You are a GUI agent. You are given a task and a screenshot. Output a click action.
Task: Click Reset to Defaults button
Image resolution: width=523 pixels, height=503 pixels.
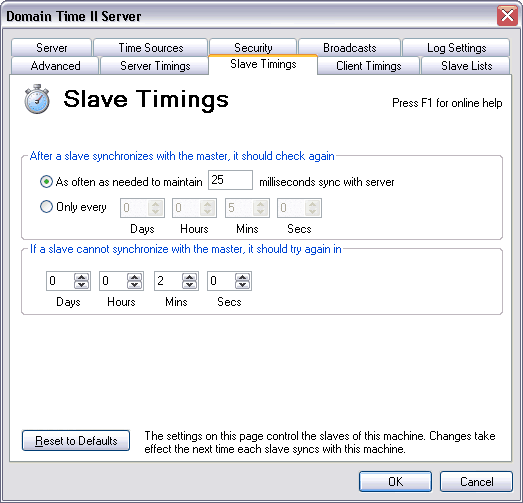coord(76,441)
